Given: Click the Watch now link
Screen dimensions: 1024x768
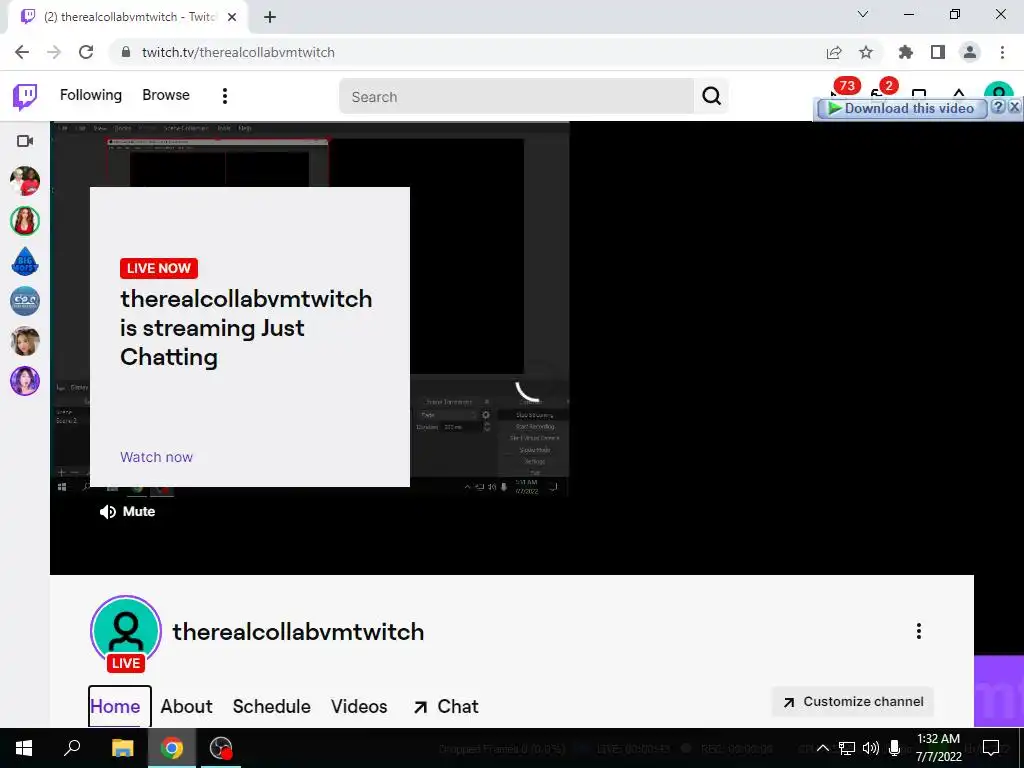Looking at the screenshot, I should pyautogui.click(x=156, y=457).
